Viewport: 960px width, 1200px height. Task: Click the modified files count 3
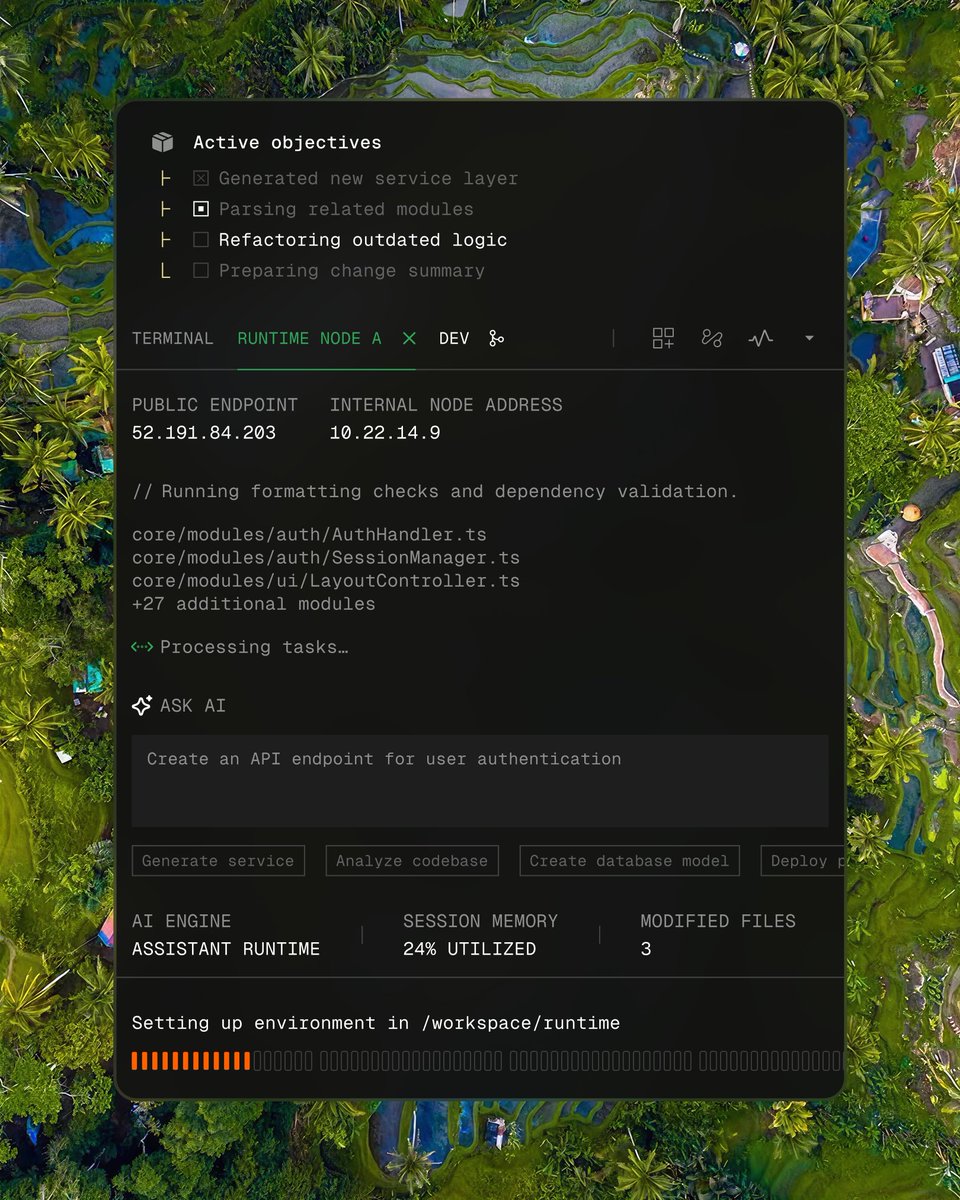click(646, 949)
